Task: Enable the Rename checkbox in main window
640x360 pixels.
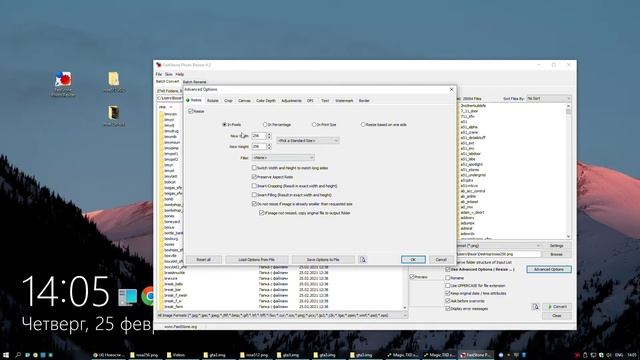Action: coord(448,278)
